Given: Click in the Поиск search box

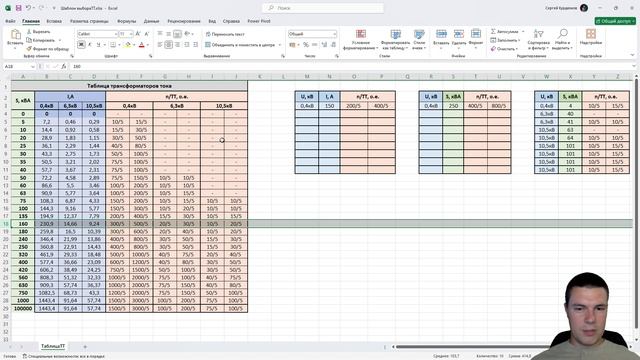Looking at the screenshot, I should pos(323,8).
